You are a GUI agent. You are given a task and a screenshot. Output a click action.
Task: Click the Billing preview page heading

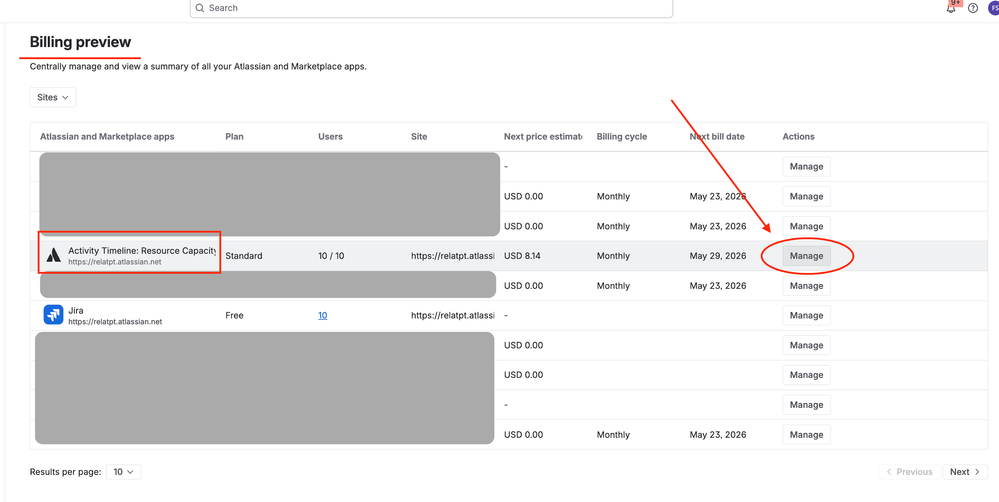point(80,42)
